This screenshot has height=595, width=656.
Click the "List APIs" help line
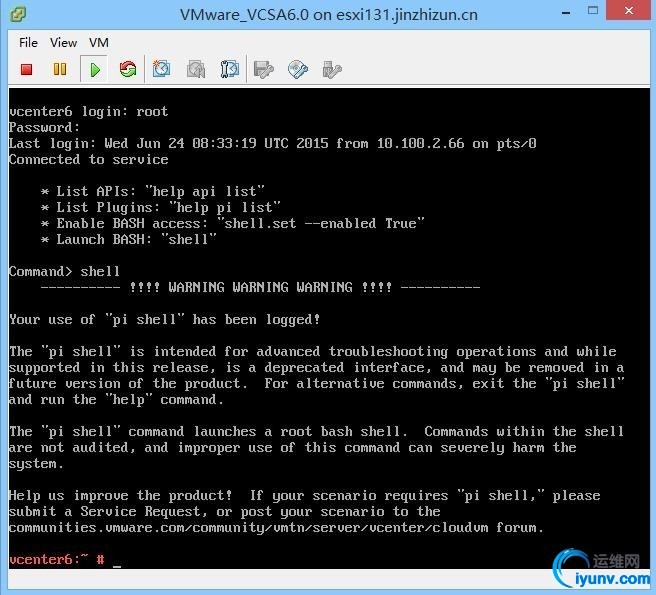[153, 192]
